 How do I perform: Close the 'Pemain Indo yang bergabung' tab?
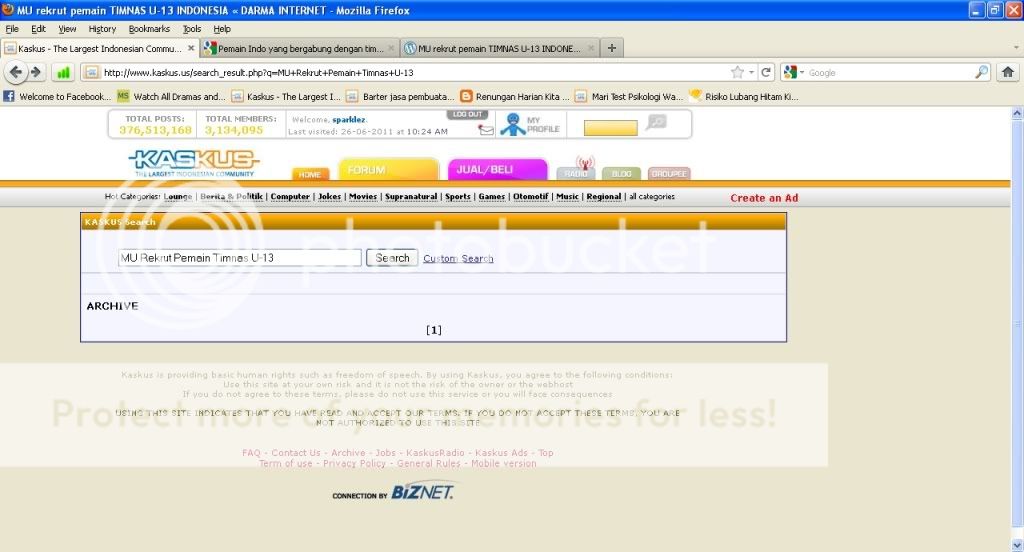pos(391,48)
